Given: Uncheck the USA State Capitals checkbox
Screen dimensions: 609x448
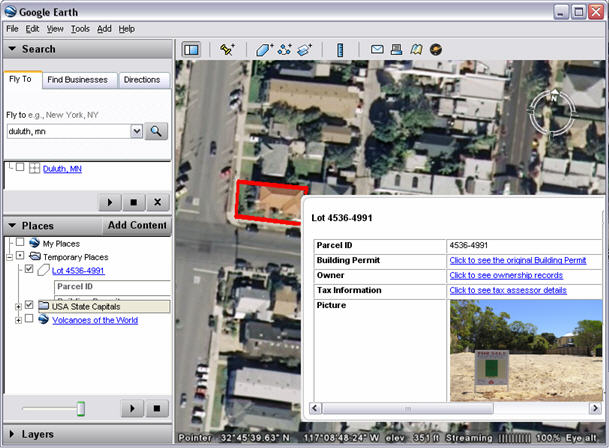Looking at the screenshot, I should pyautogui.click(x=29, y=305).
